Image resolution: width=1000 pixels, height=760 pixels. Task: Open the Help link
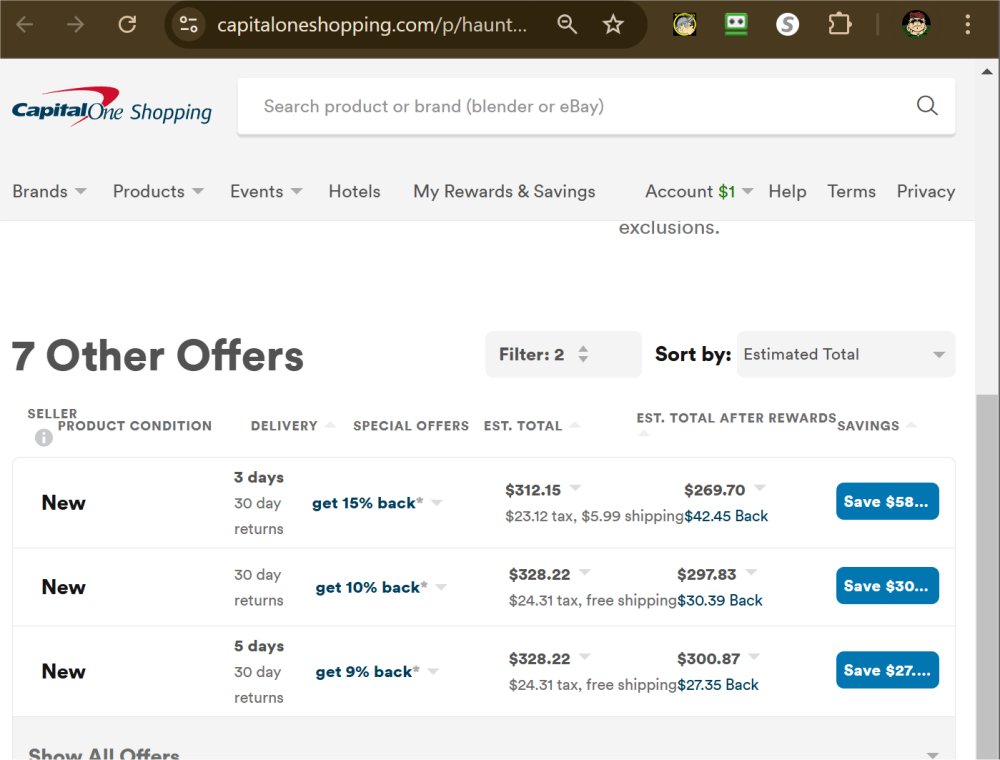[x=787, y=191]
